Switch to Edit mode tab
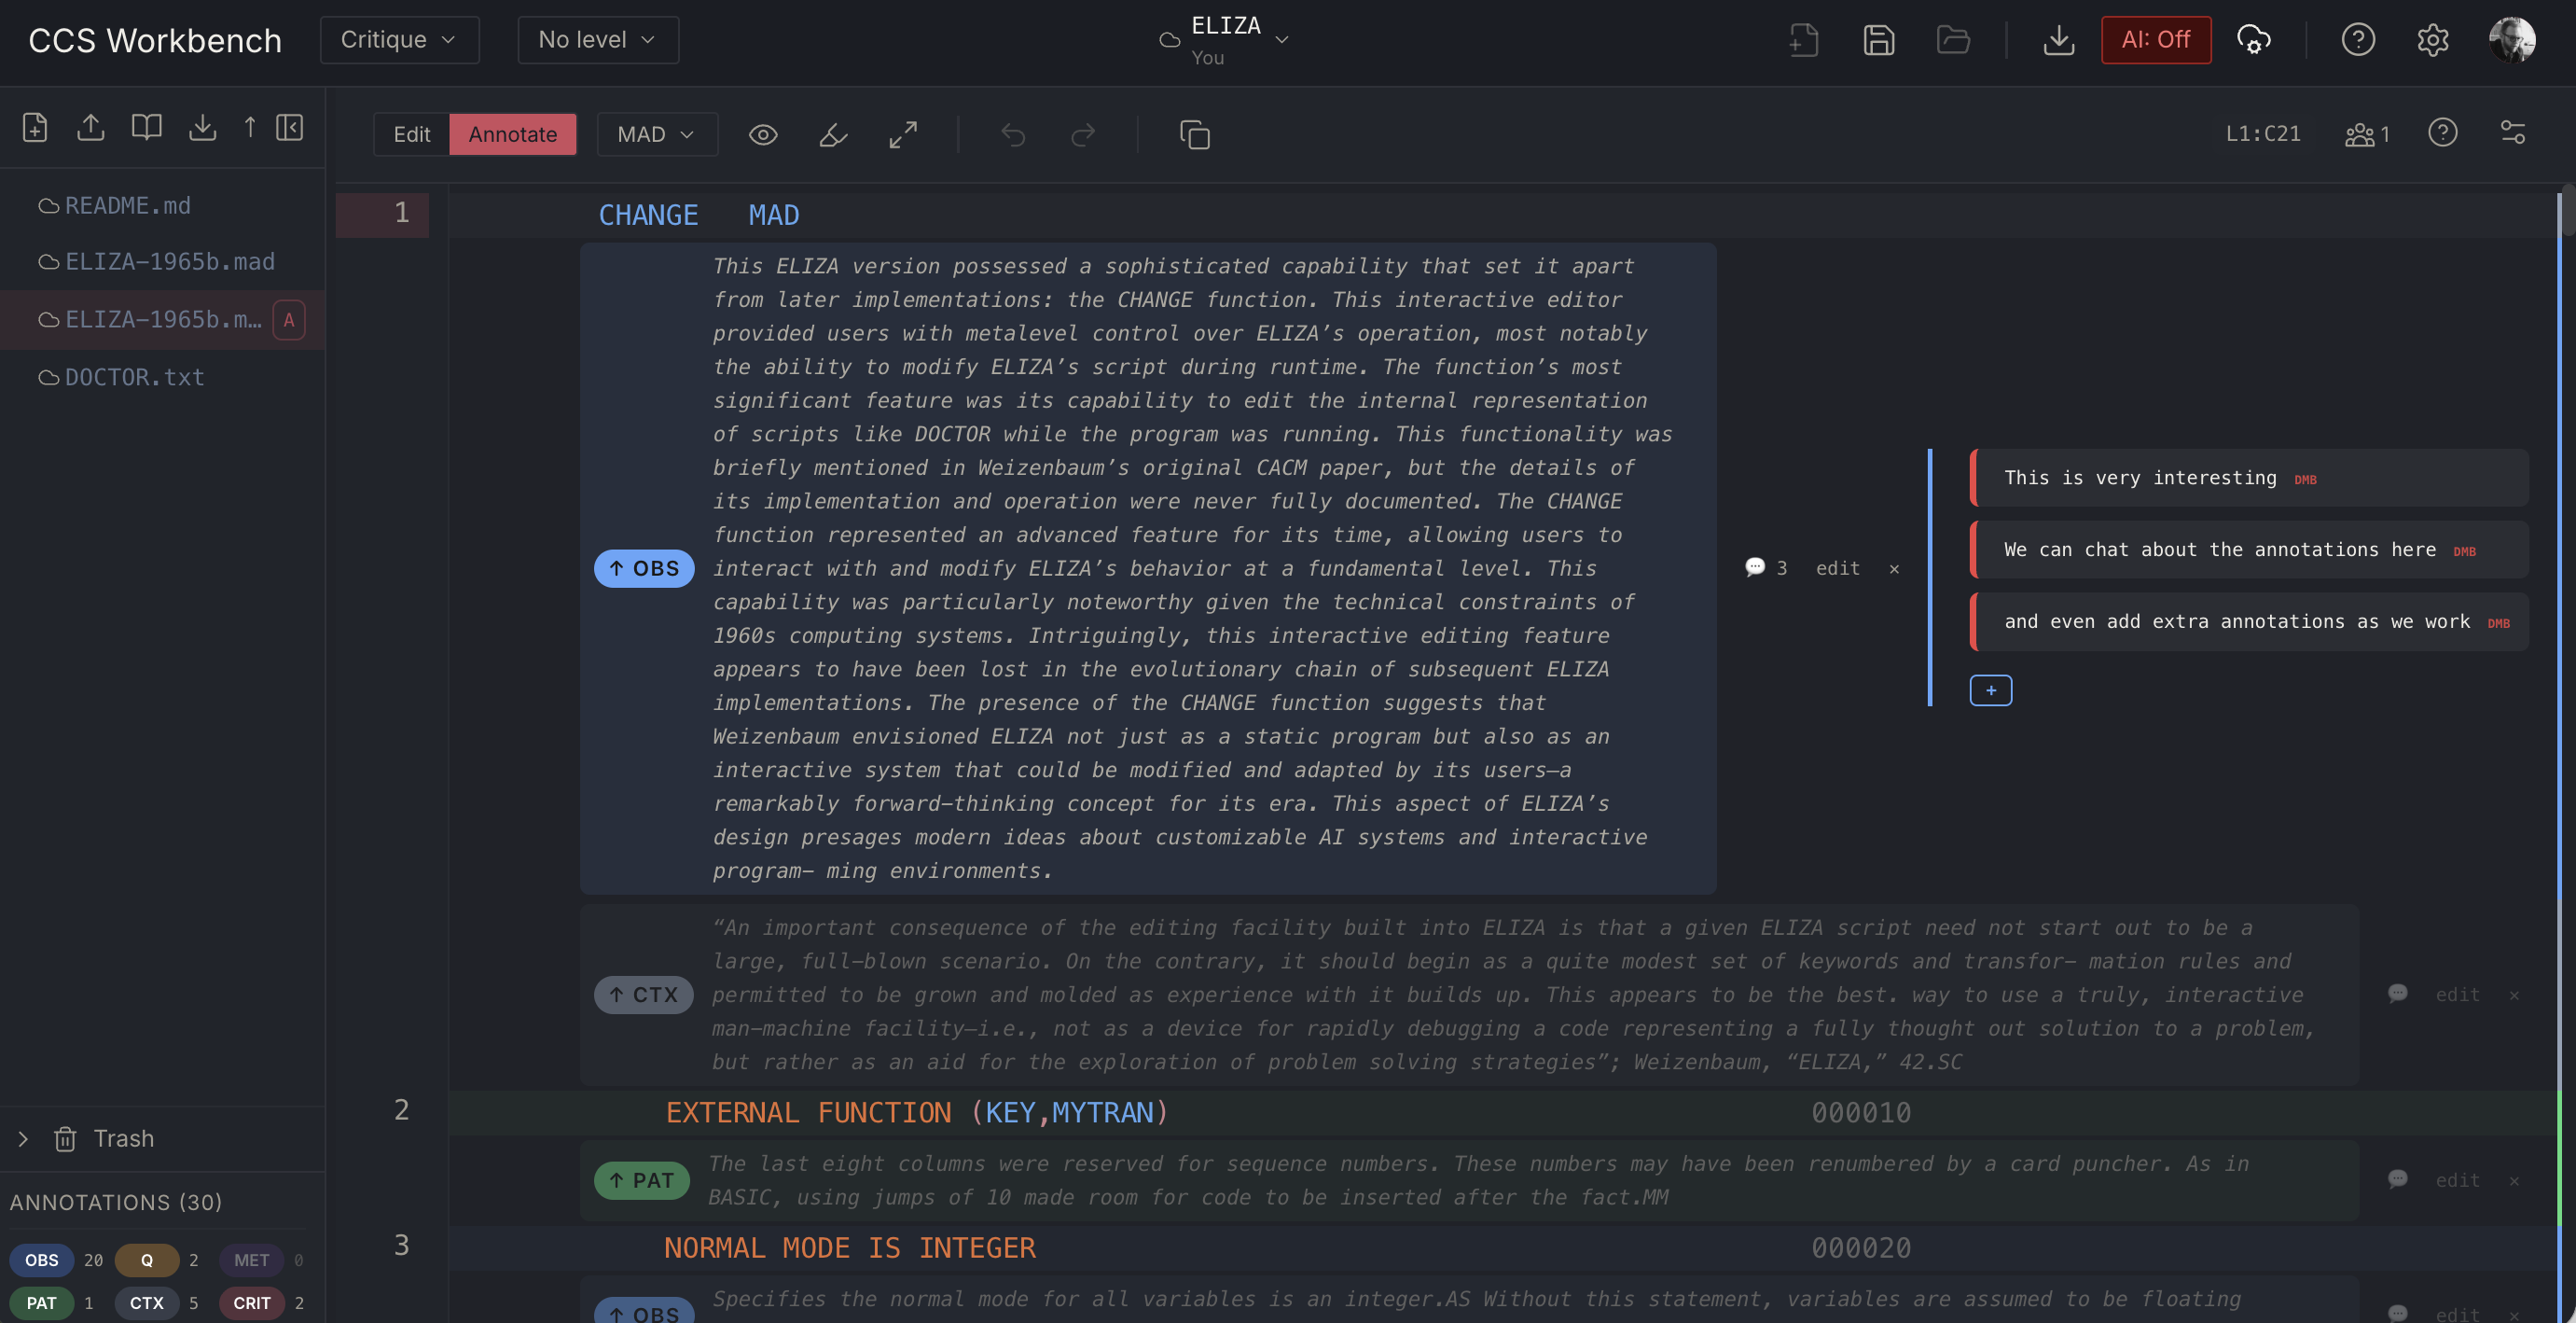The height and width of the screenshot is (1323, 2576). point(411,134)
